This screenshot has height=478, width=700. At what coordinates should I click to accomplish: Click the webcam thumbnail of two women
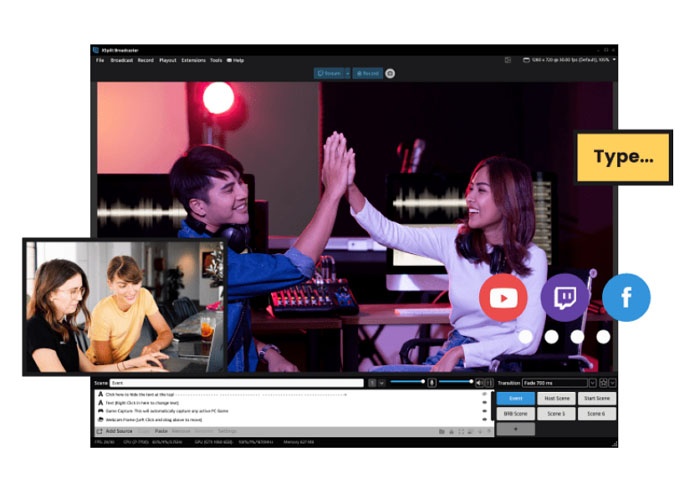coord(125,307)
